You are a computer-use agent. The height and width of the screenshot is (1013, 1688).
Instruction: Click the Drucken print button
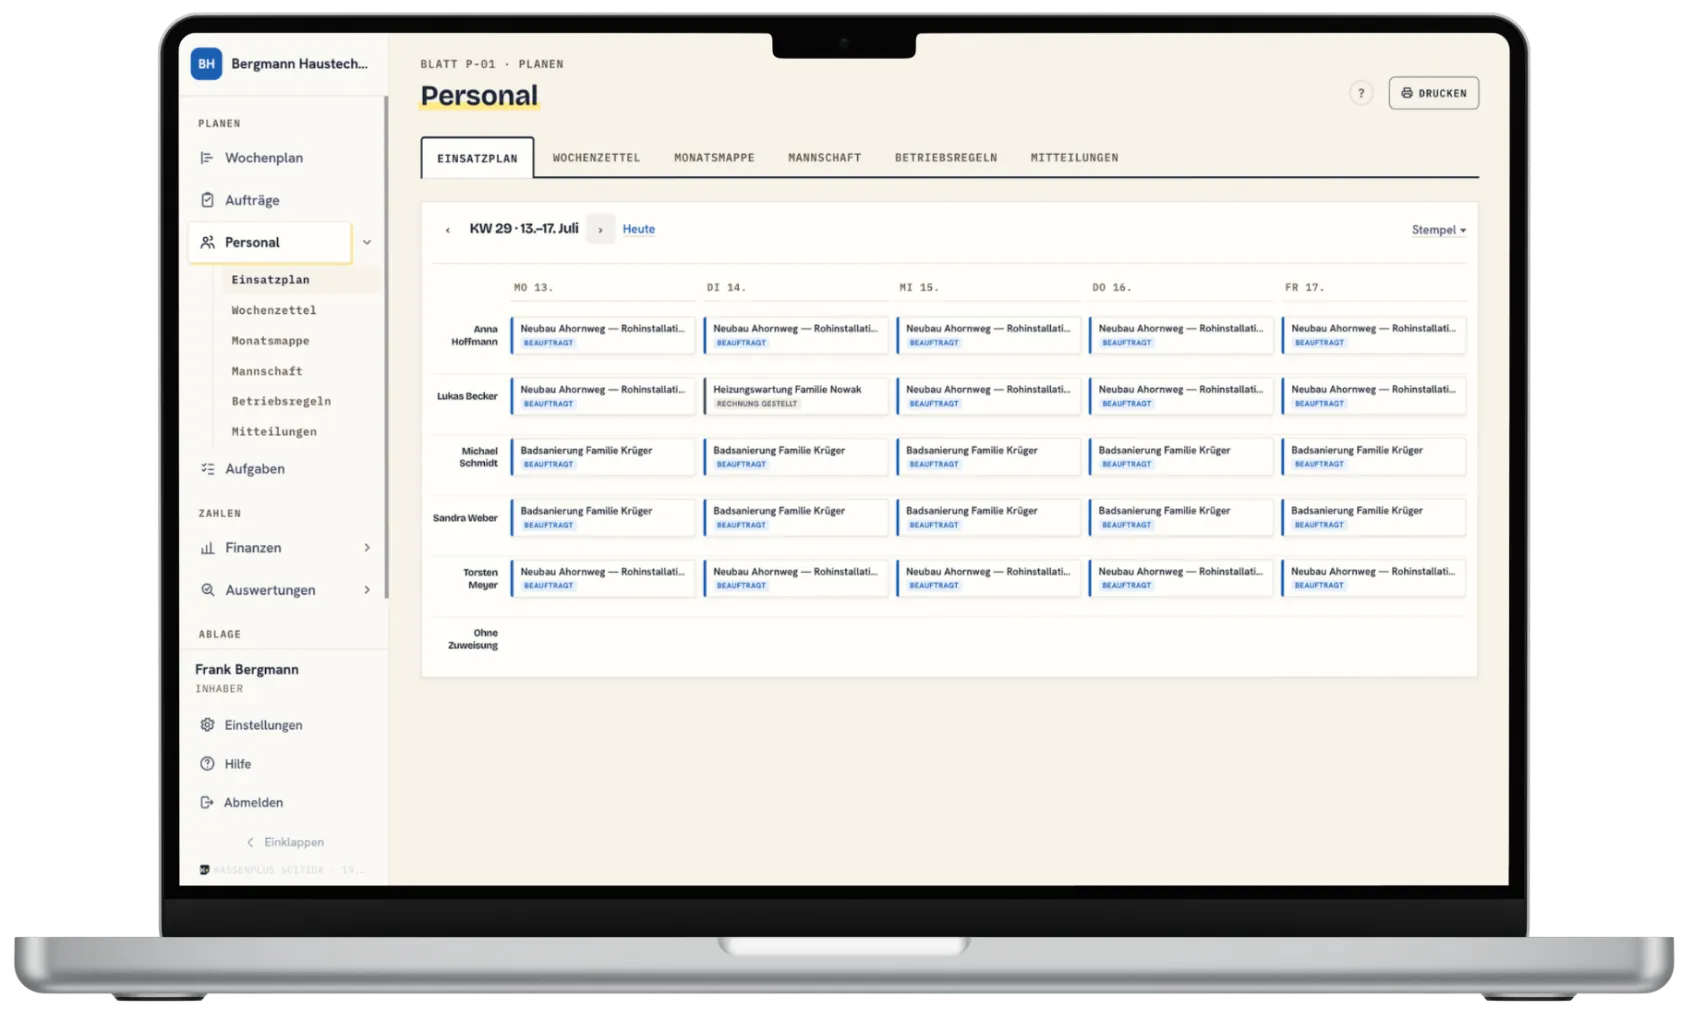tap(1434, 93)
